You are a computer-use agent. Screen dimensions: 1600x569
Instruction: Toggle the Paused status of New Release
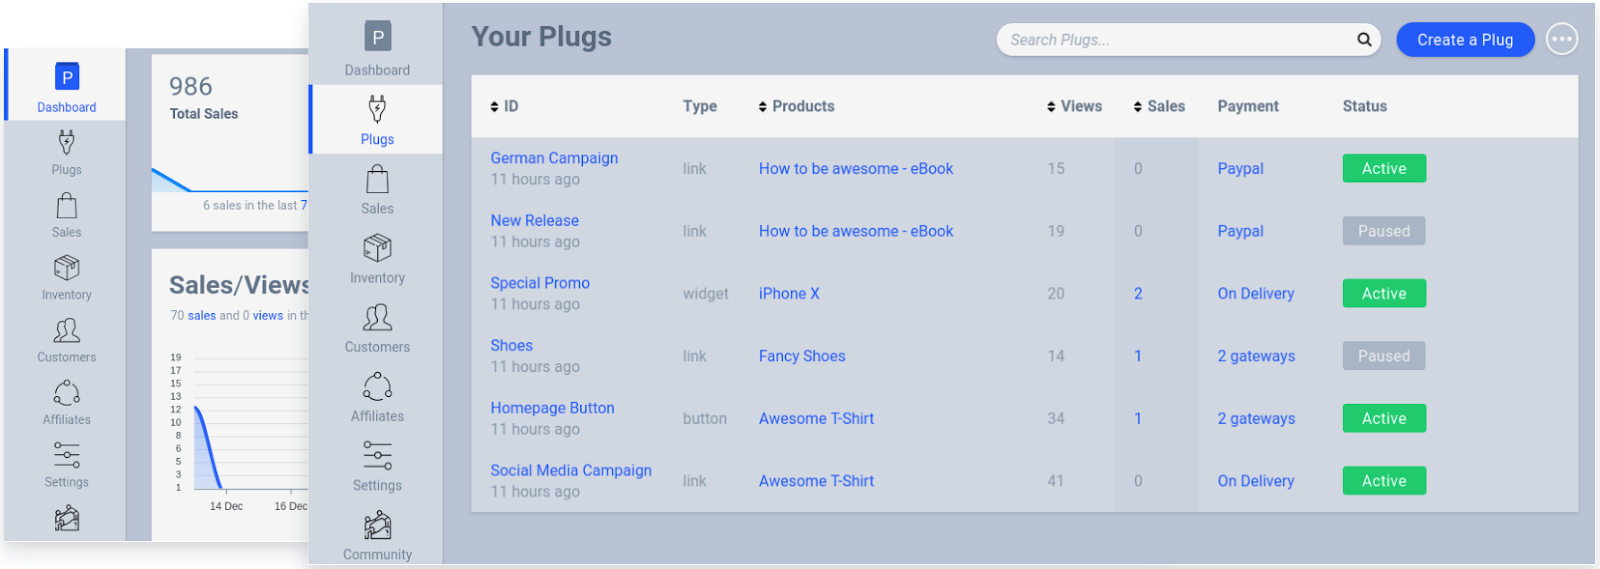click(1384, 231)
